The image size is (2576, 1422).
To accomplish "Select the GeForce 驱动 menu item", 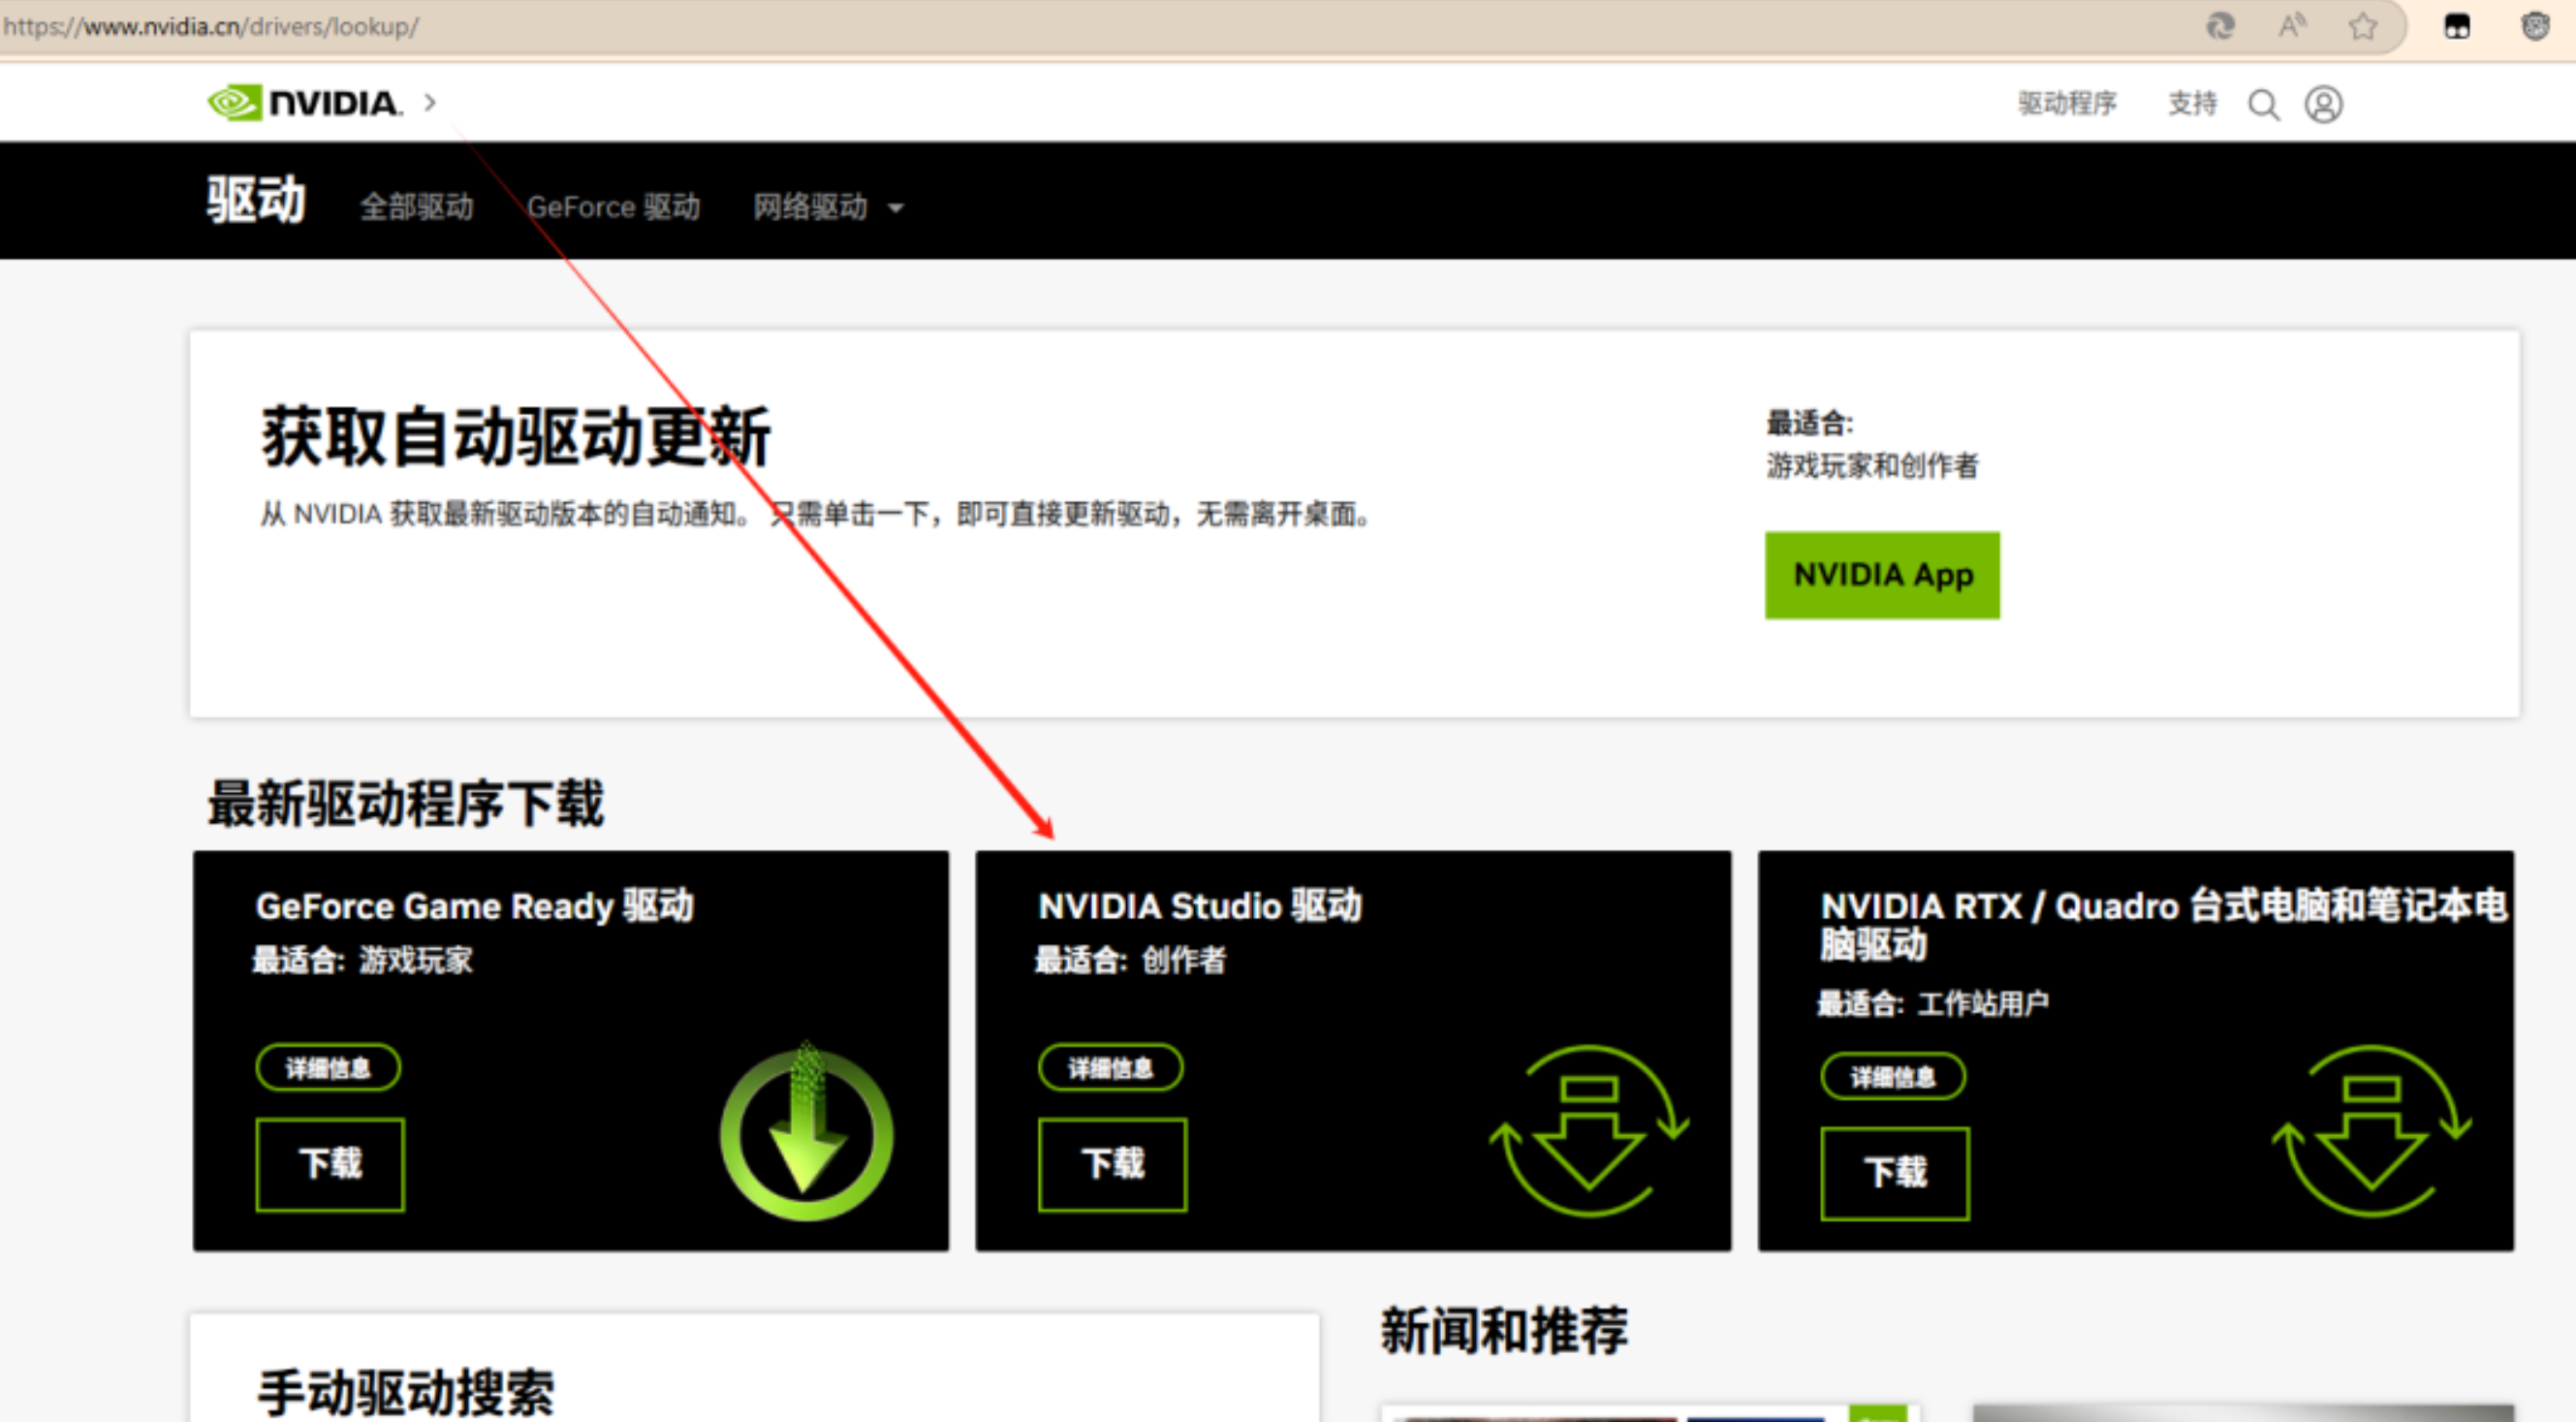I will coord(613,207).
